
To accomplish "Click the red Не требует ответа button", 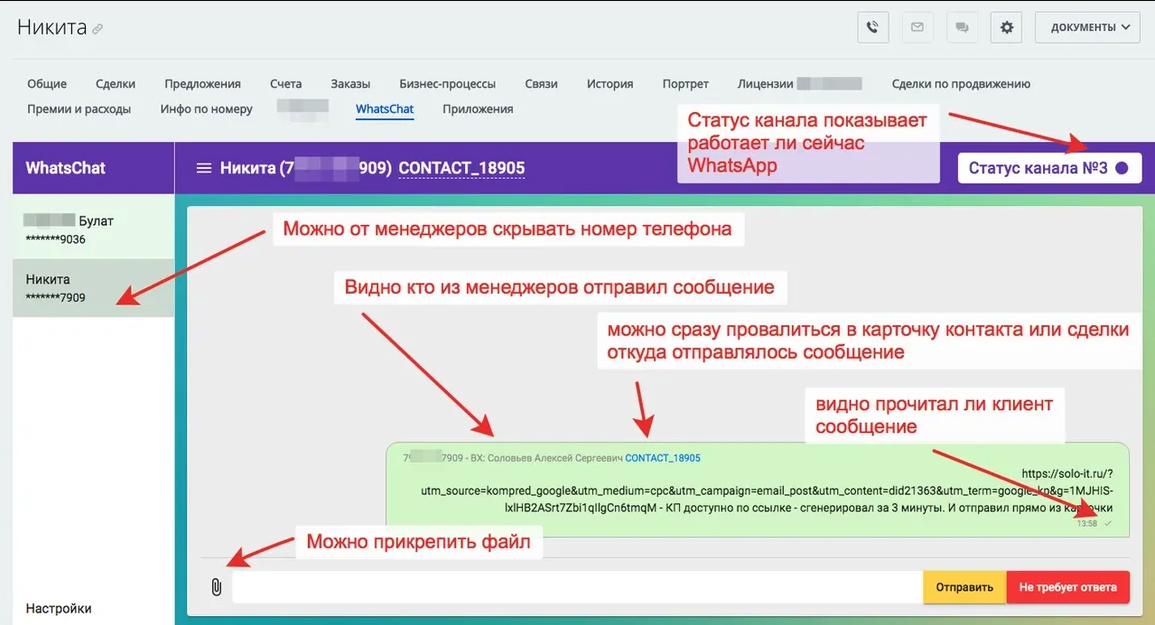I will (x=1068, y=587).
